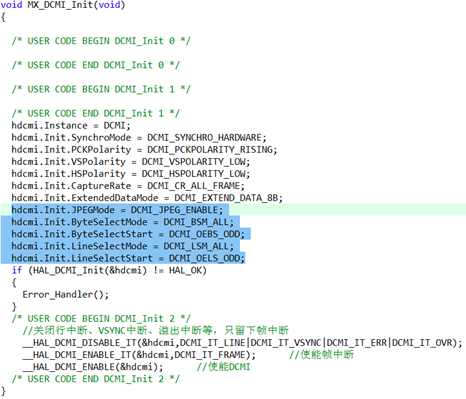Click the comment USER CODE BEGIN DCMI_Init 0
Screen dimensions: 466x399
tap(101, 41)
